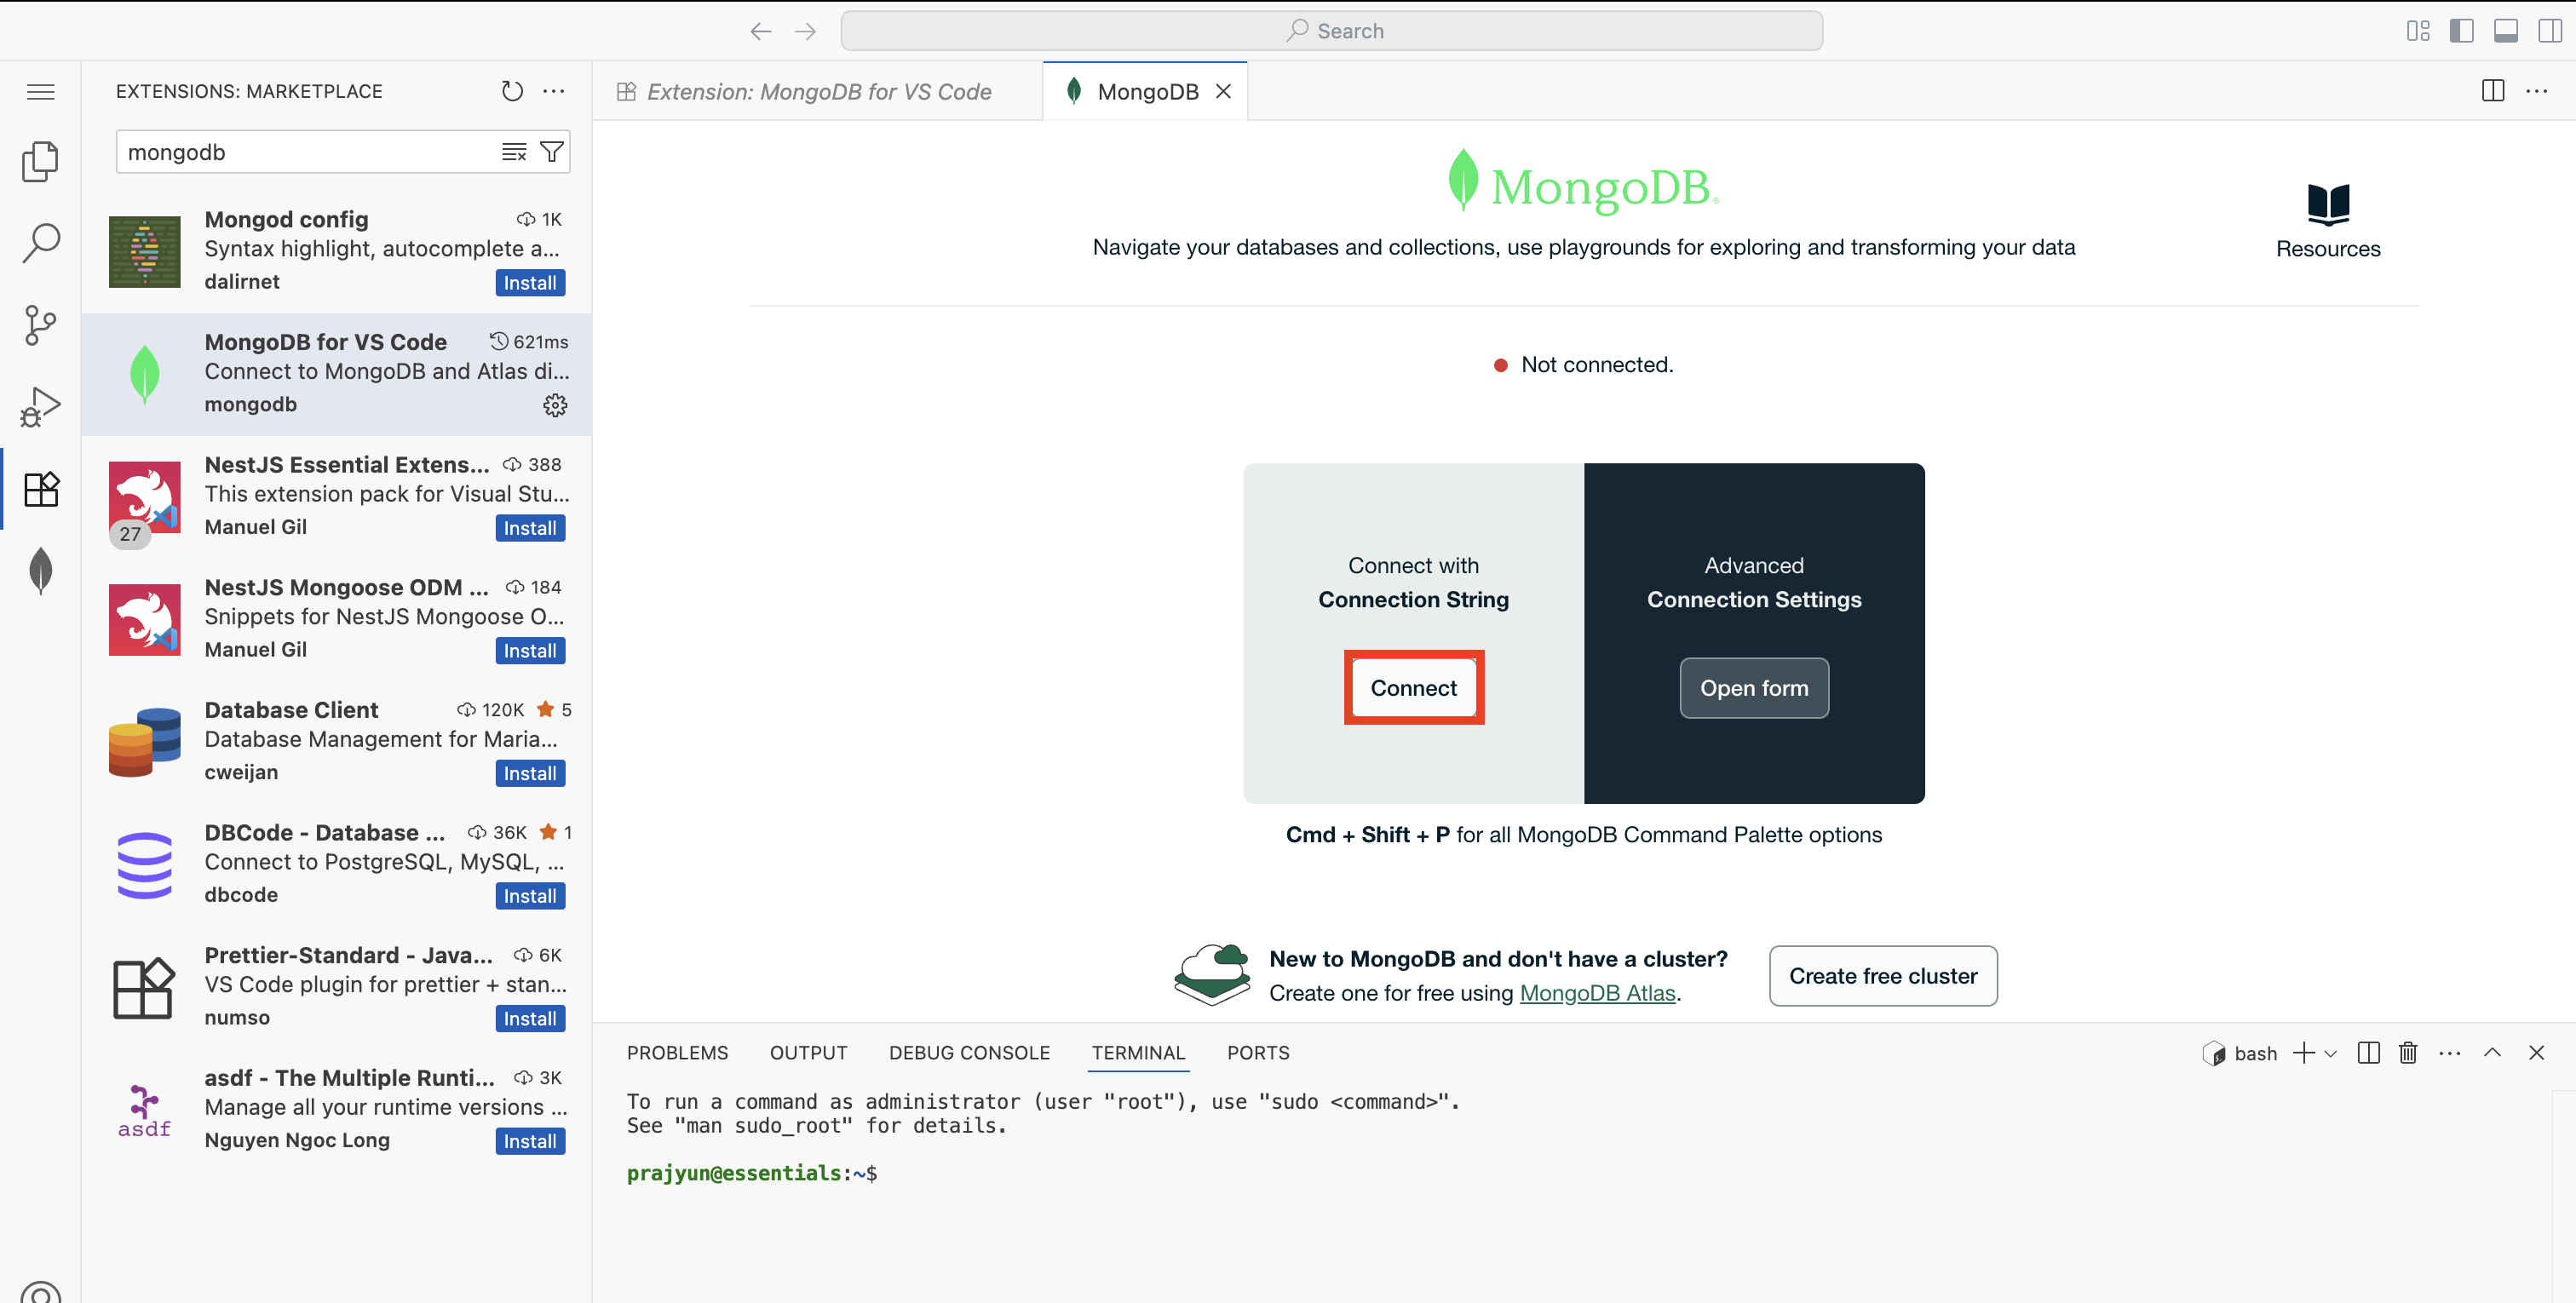Switch to the DEBUG CONSOLE tab
The image size is (2576, 1303).
pyautogui.click(x=969, y=1052)
